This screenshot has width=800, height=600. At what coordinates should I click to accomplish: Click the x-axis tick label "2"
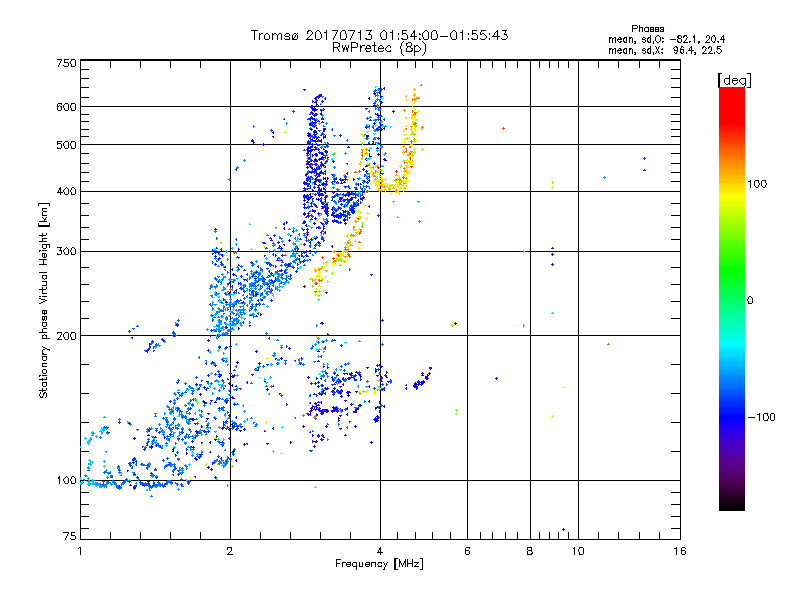pos(230,551)
